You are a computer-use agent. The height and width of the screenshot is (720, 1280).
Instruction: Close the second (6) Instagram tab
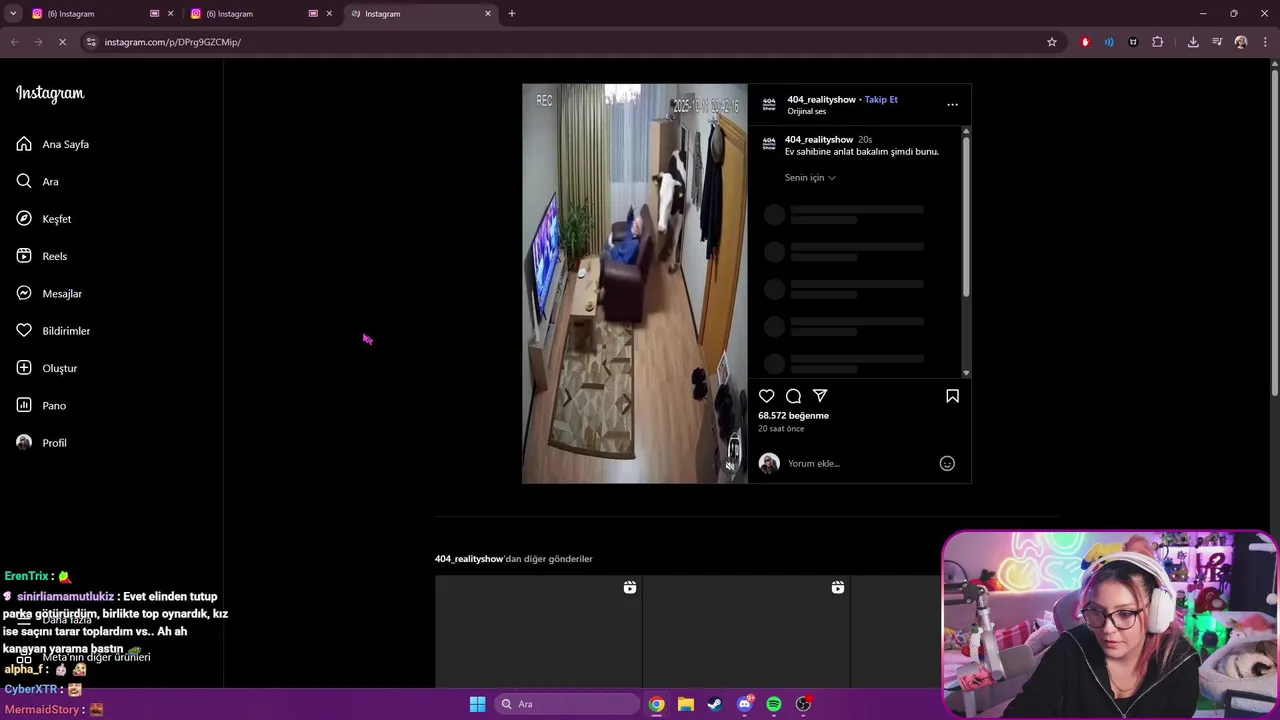[x=329, y=14]
